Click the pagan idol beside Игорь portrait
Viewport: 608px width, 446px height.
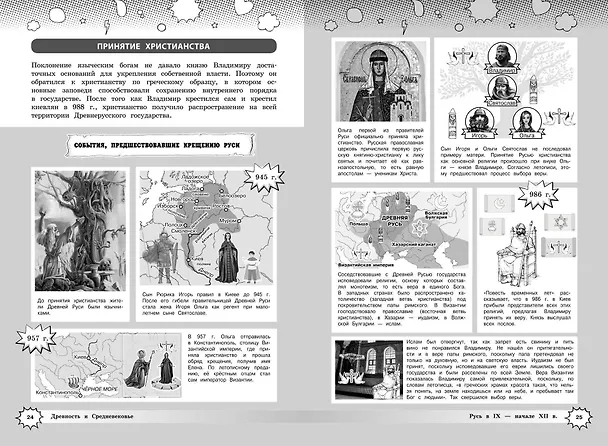[x=452, y=123]
